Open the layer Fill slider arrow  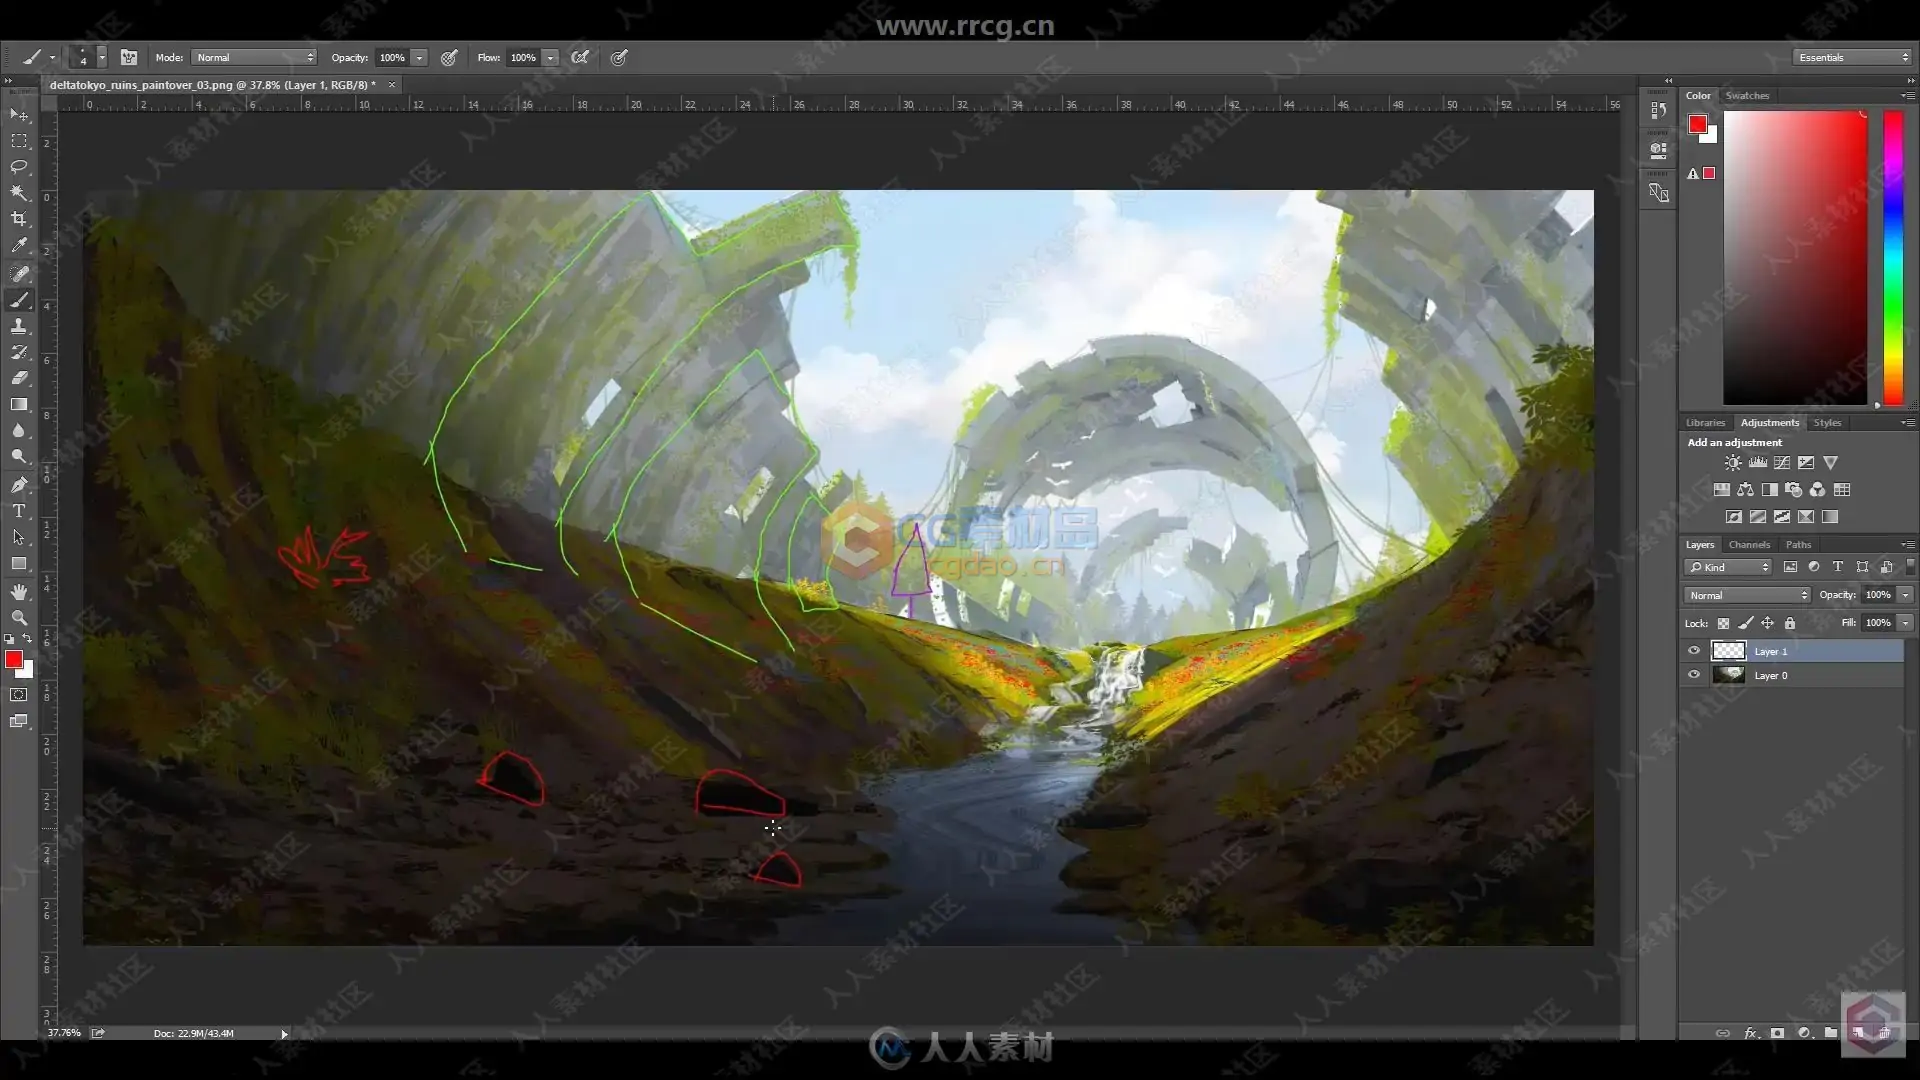pos(1905,623)
